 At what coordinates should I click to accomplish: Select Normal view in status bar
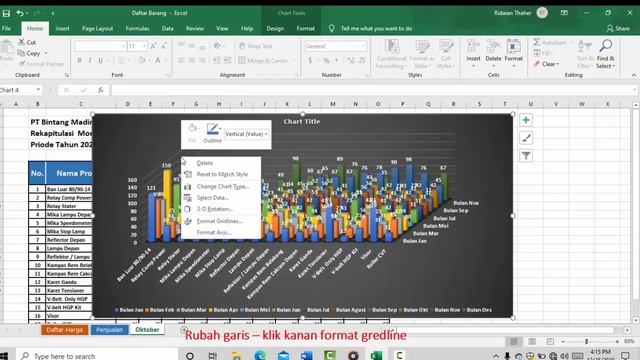(x=514, y=341)
